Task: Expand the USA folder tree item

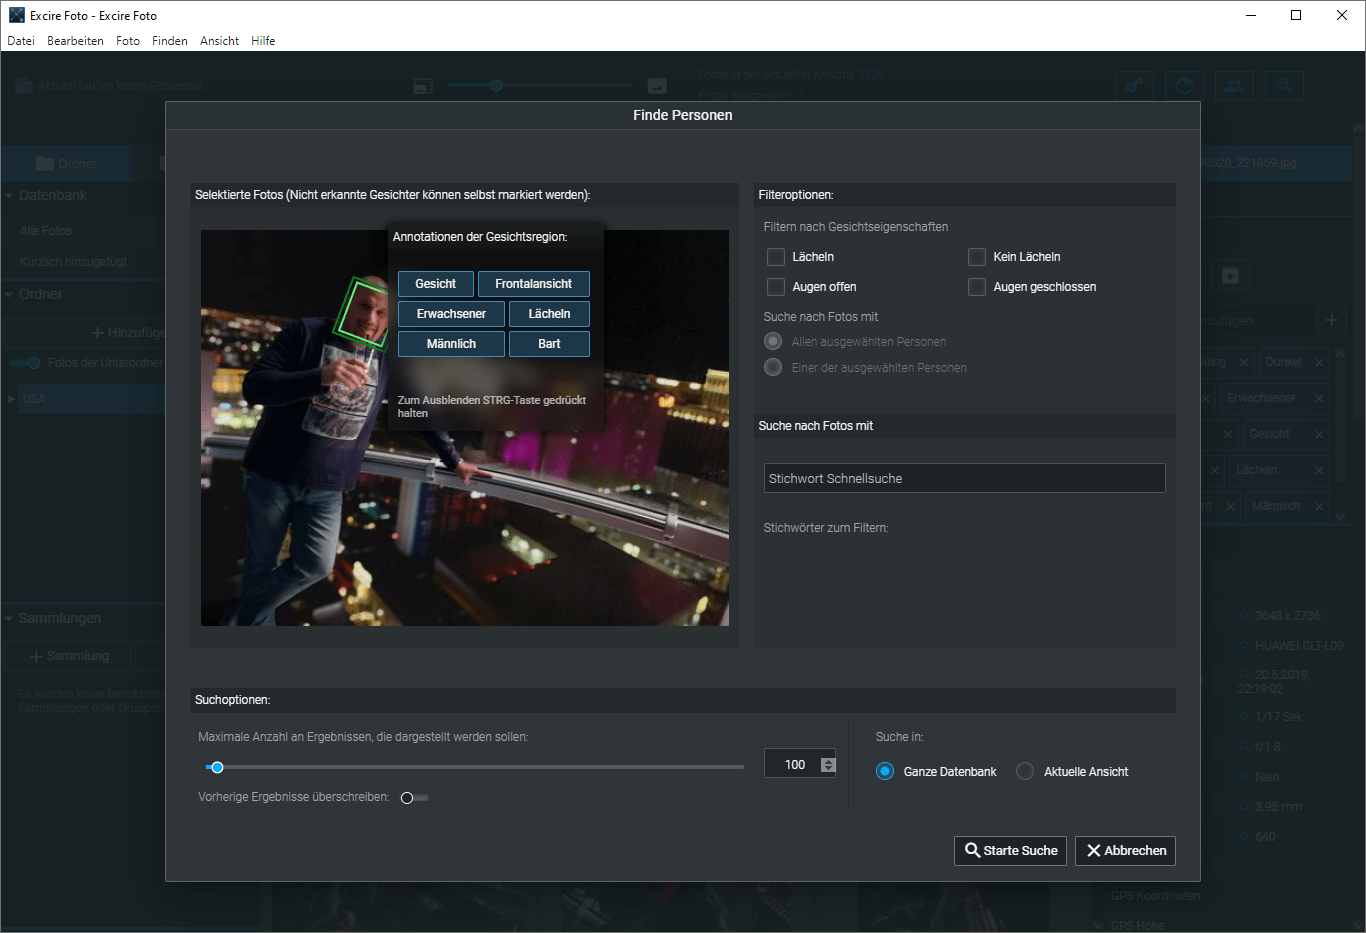Action: coord(11,399)
